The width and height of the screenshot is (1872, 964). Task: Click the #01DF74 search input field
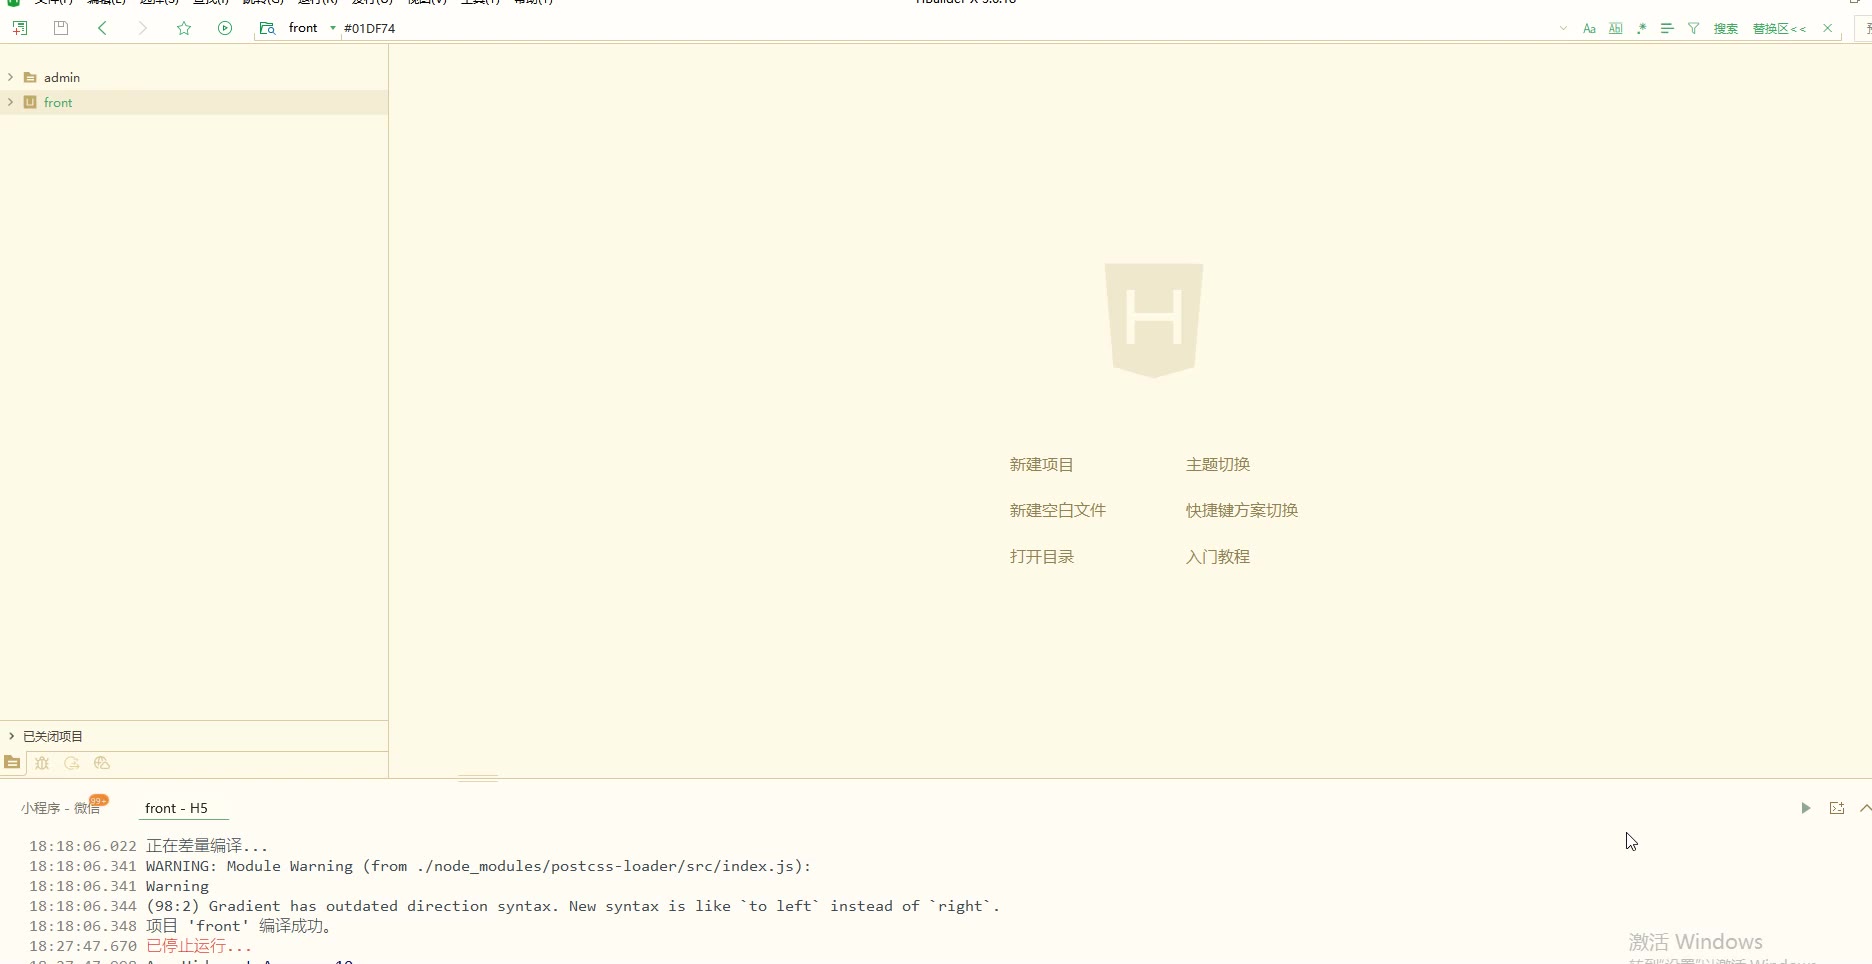(940, 28)
